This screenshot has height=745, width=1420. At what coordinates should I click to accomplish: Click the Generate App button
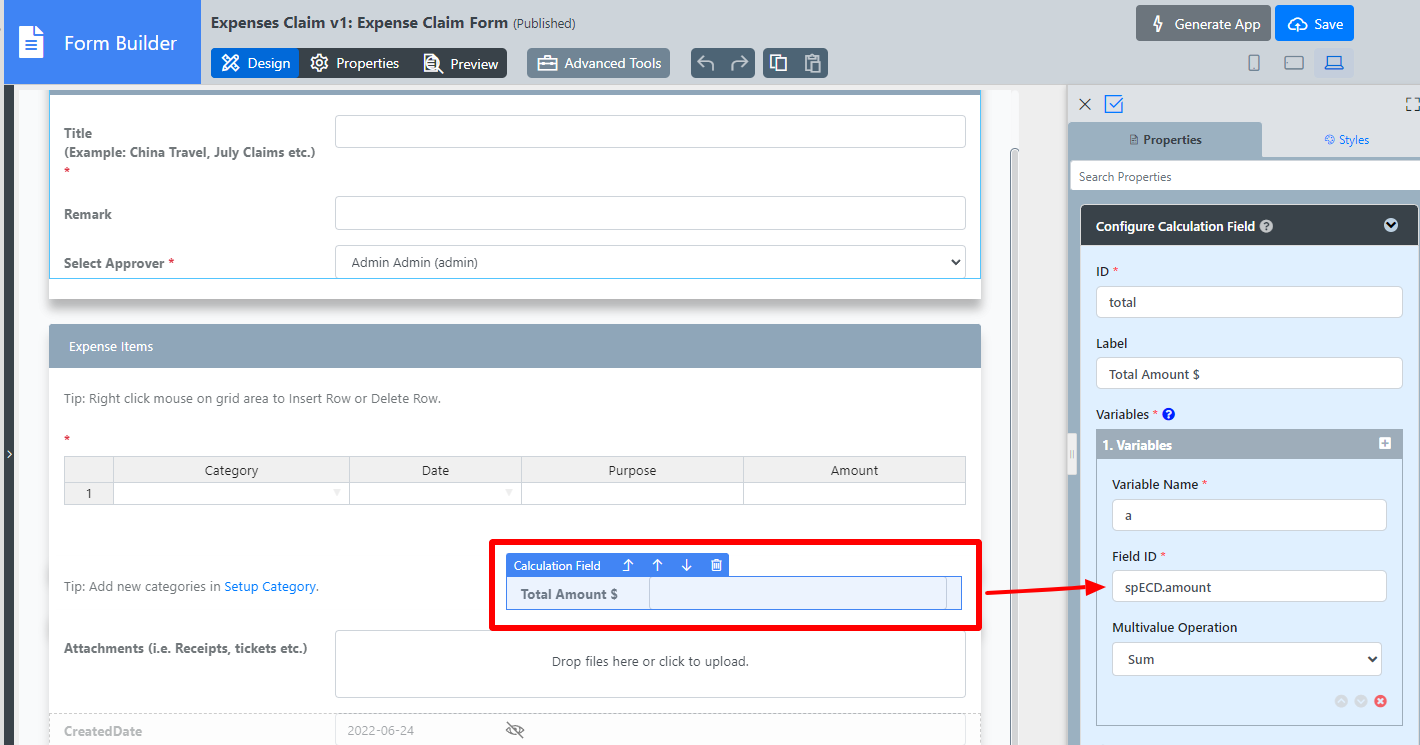(1203, 24)
